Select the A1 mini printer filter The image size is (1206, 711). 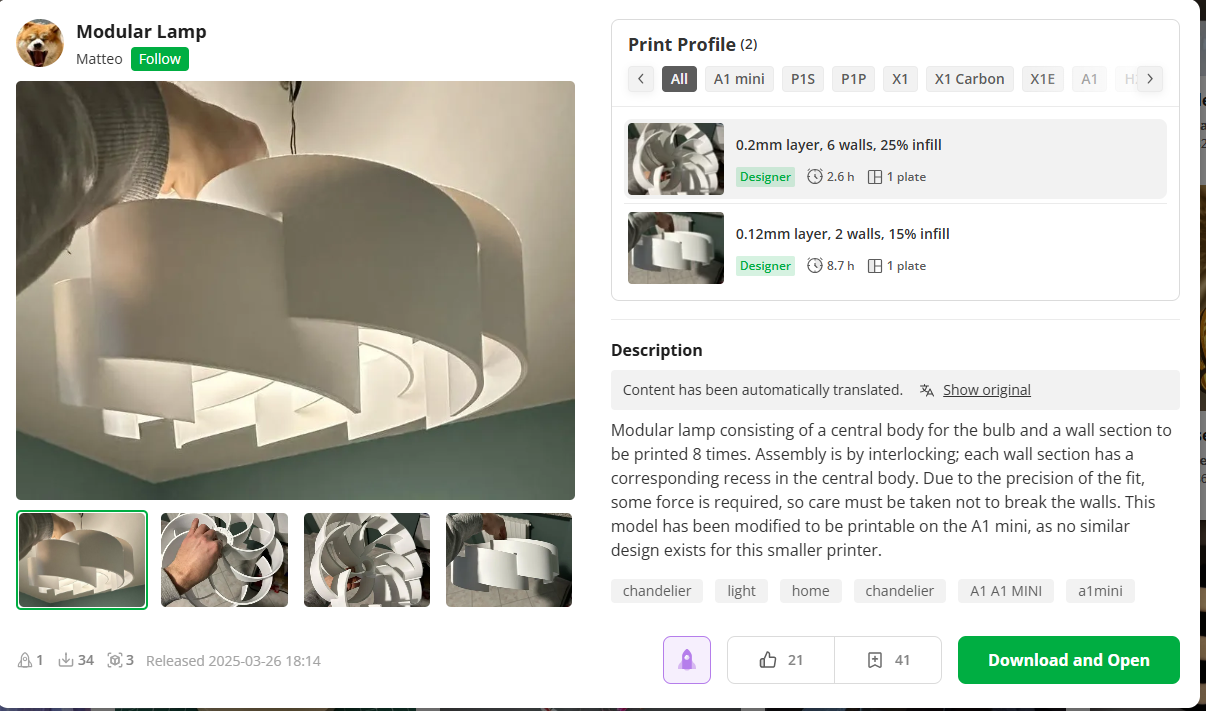(739, 79)
